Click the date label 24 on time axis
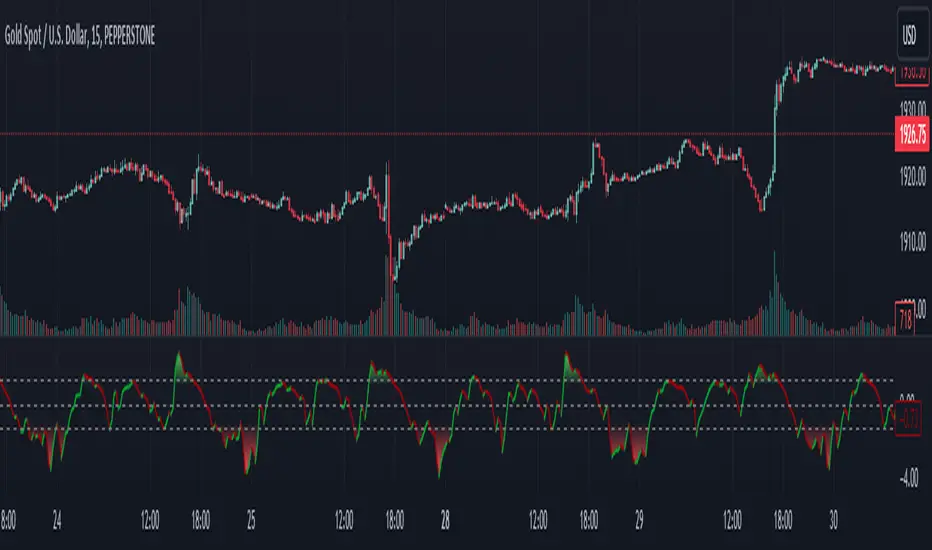The image size is (932, 550). [57, 520]
